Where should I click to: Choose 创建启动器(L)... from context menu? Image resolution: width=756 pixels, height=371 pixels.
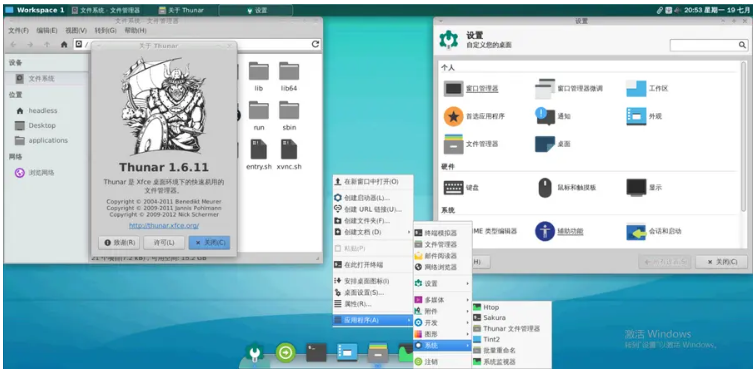tap(373, 198)
